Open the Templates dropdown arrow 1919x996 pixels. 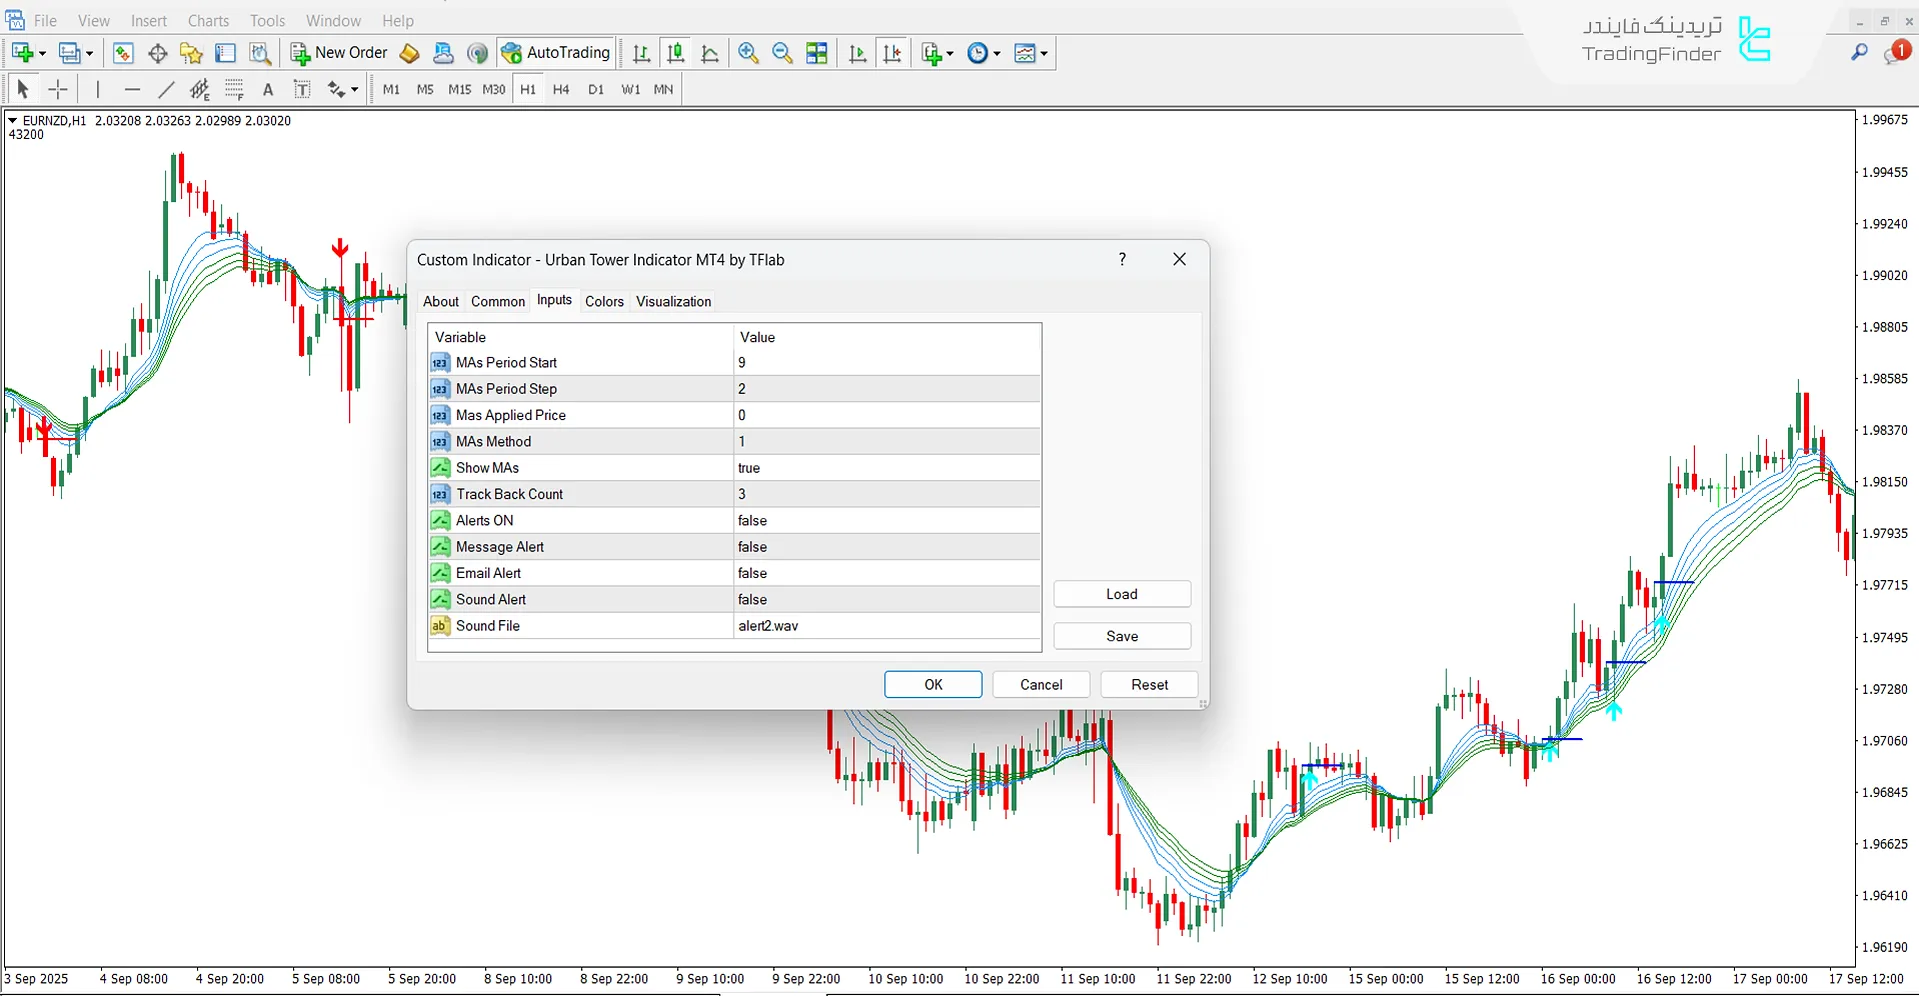coord(1044,54)
